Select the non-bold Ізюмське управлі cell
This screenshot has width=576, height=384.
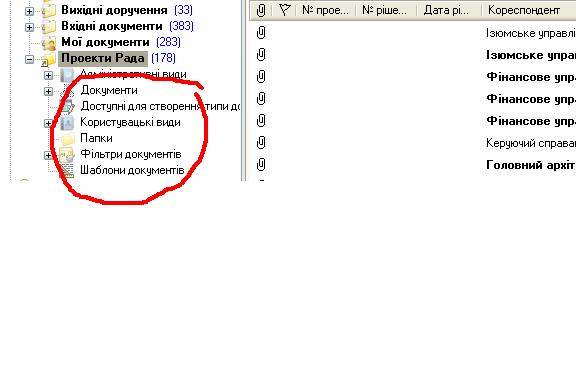(530, 33)
